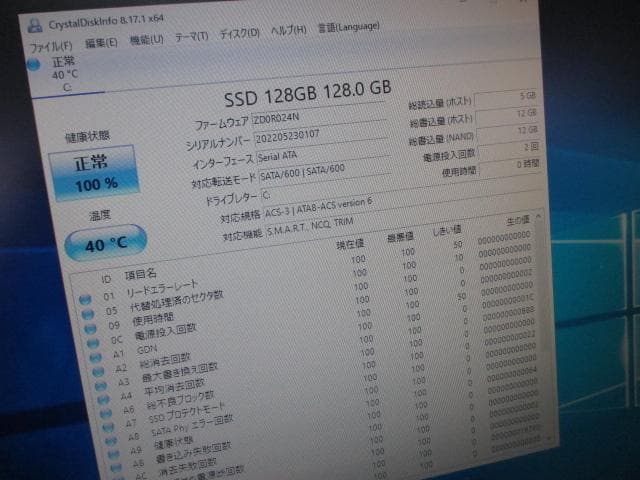Click the 生の値 column header
Viewport: 640px width, 480px height.
tap(518, 221)
